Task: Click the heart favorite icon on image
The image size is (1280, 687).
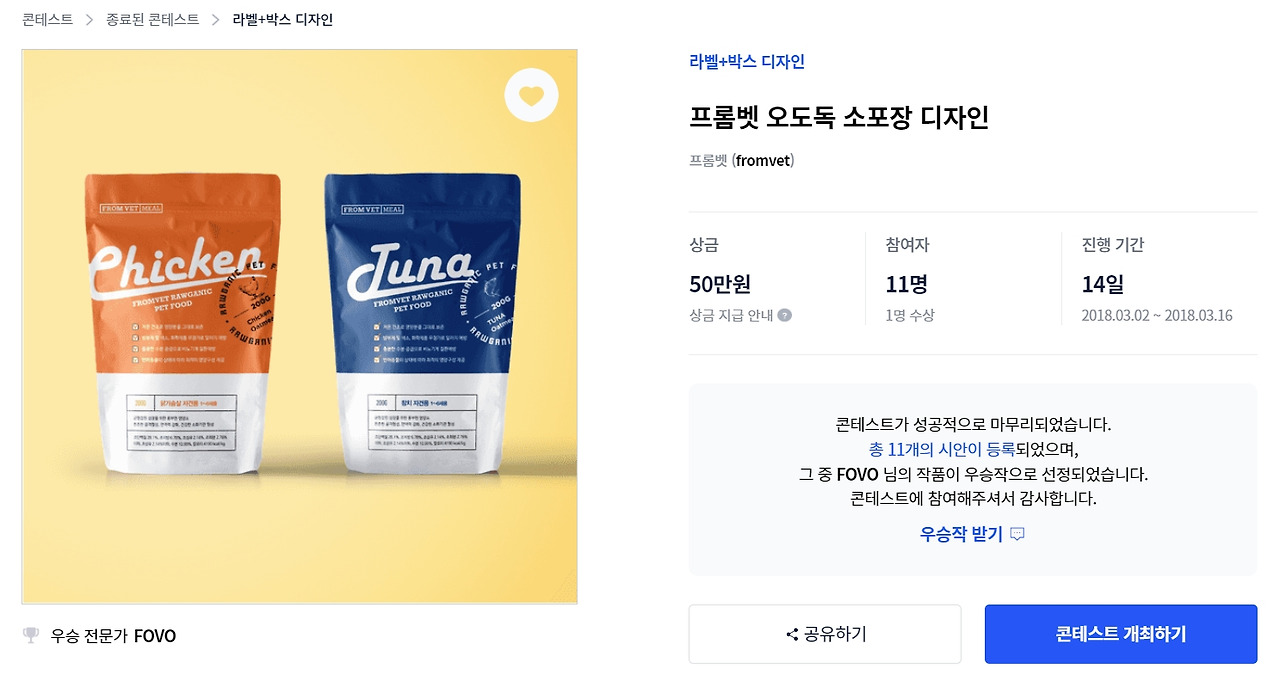Action: 532,96
